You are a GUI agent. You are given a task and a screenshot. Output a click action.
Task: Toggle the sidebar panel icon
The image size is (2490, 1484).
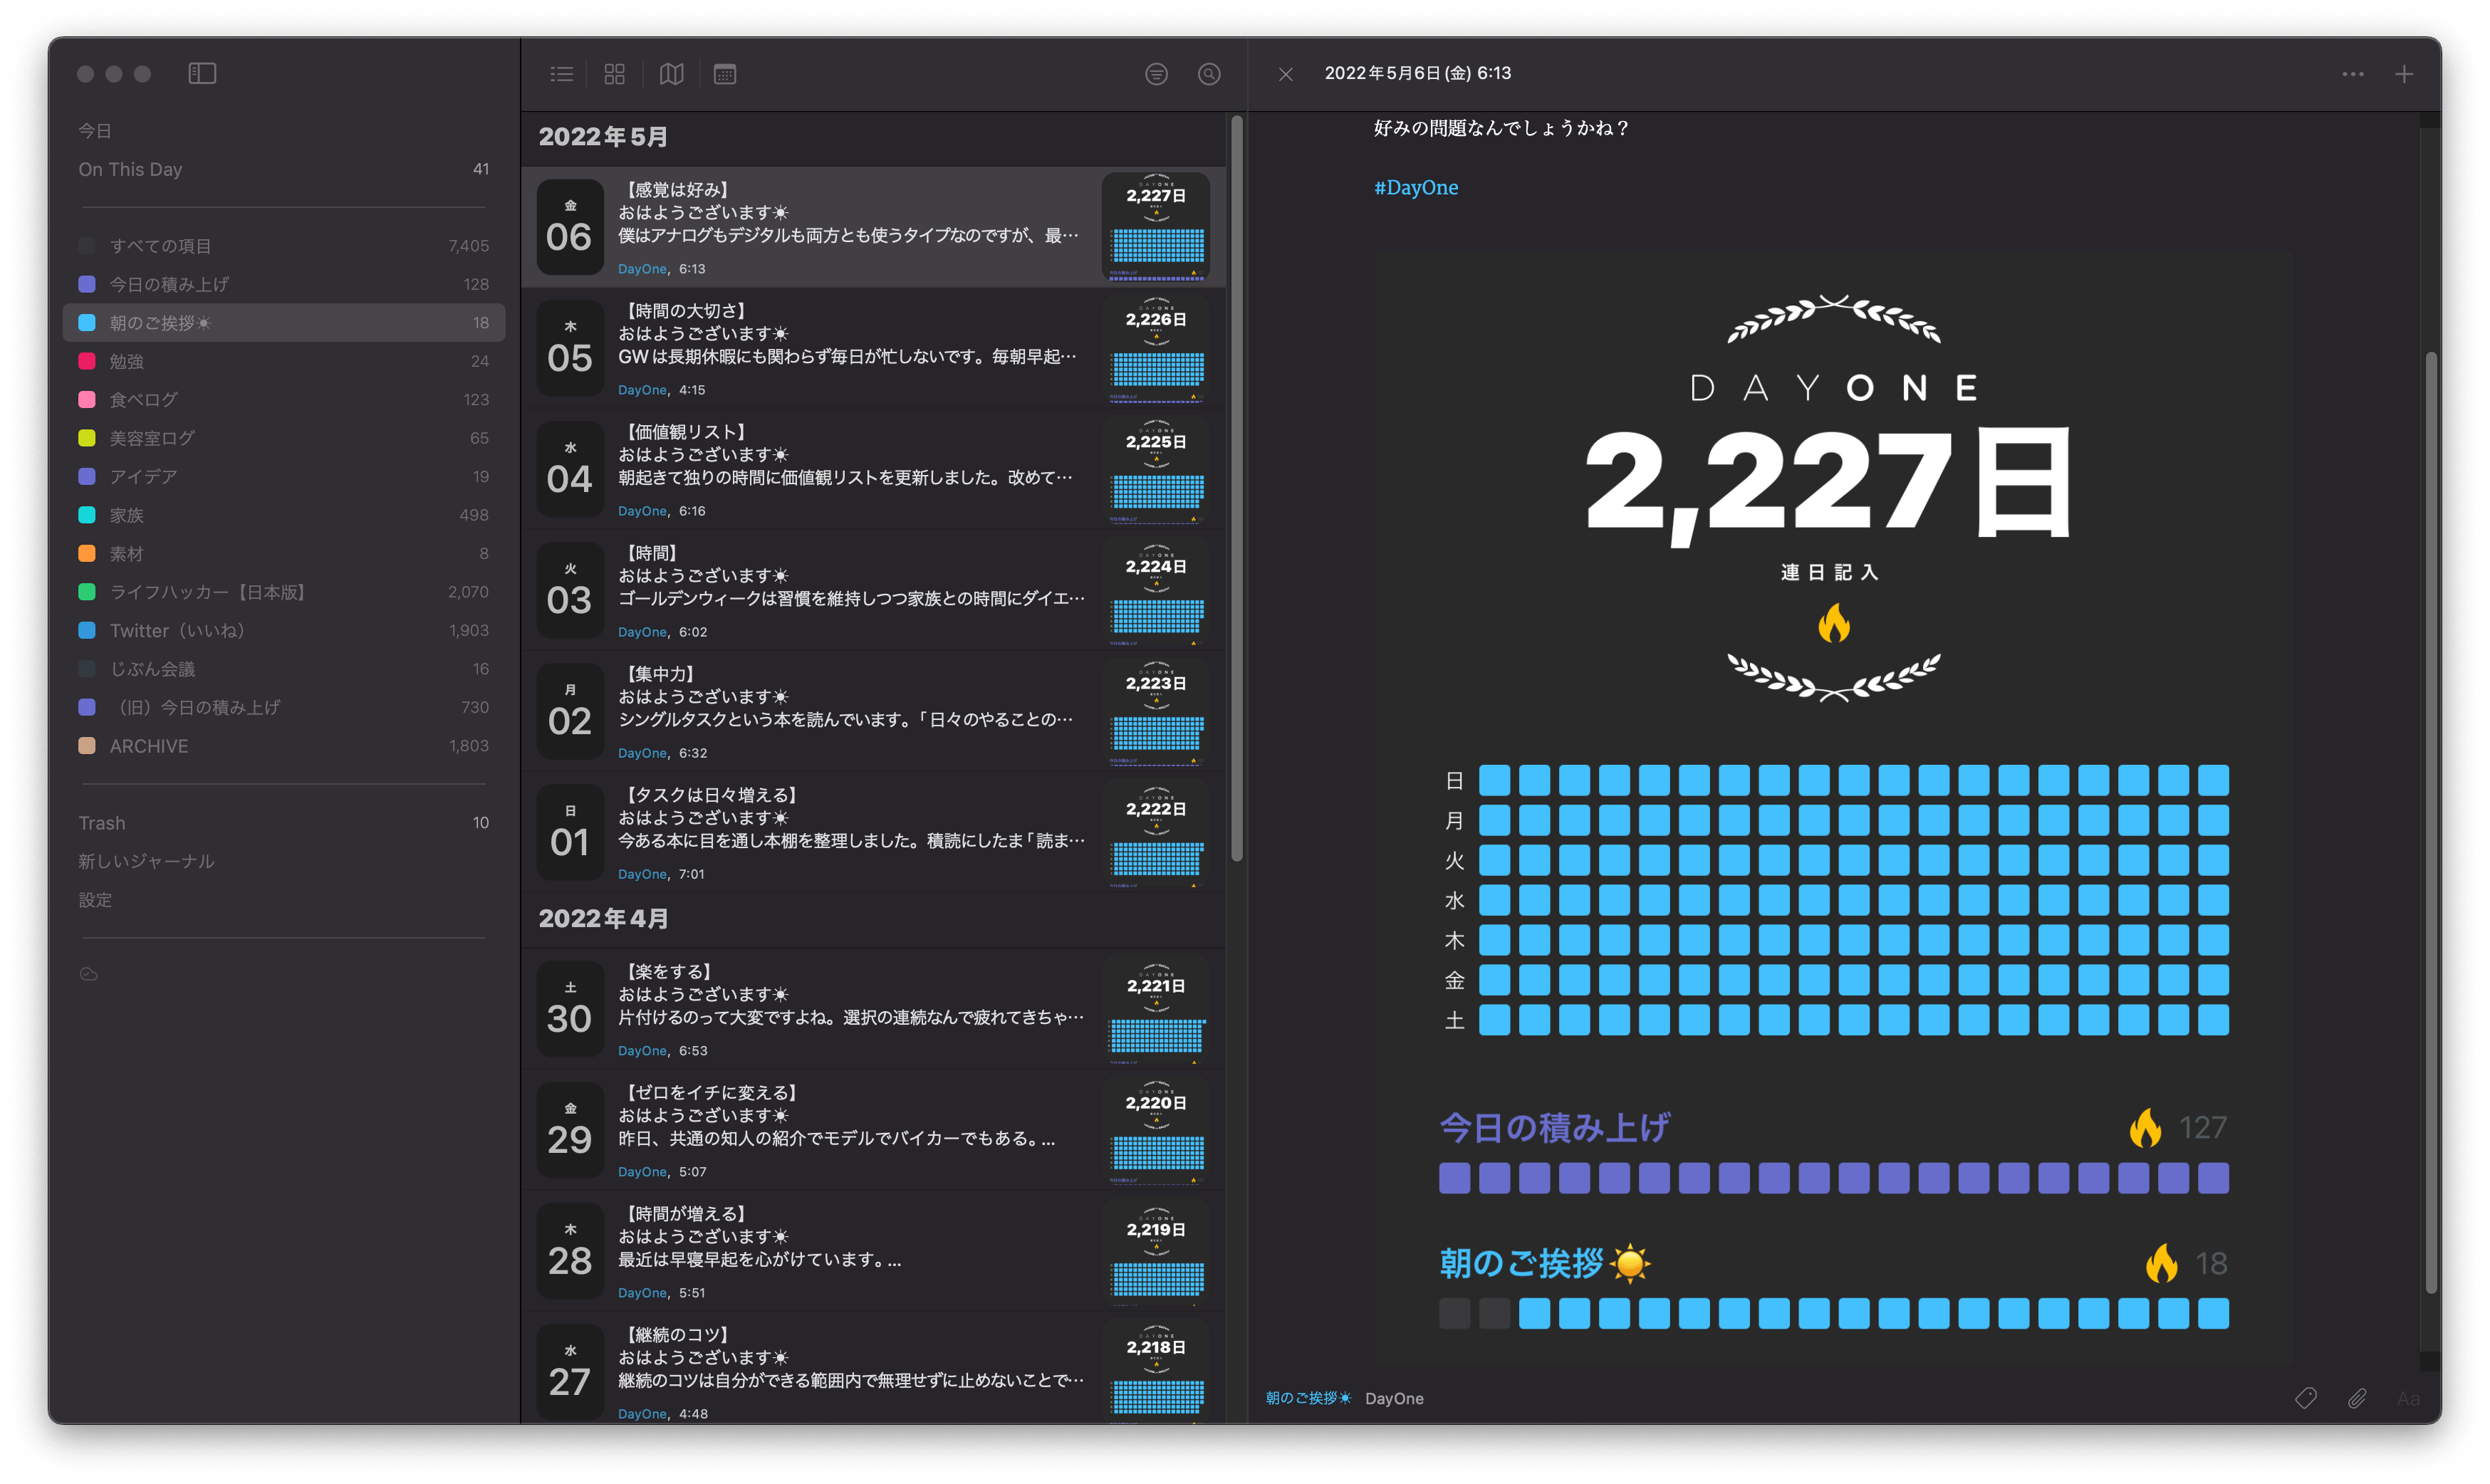(202, 73)
